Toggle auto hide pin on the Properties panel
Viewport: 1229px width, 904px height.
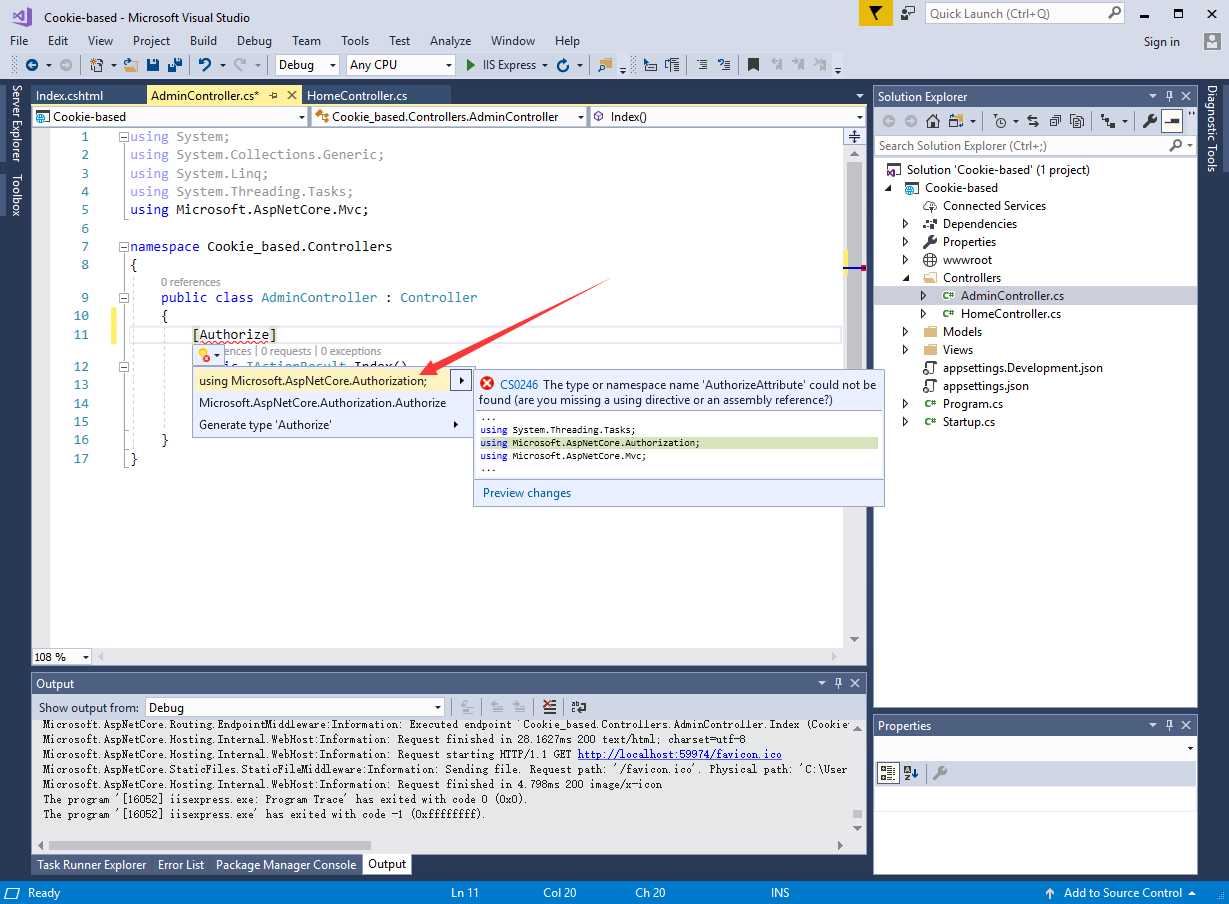pyautogui.click(x=1169, y=725)
